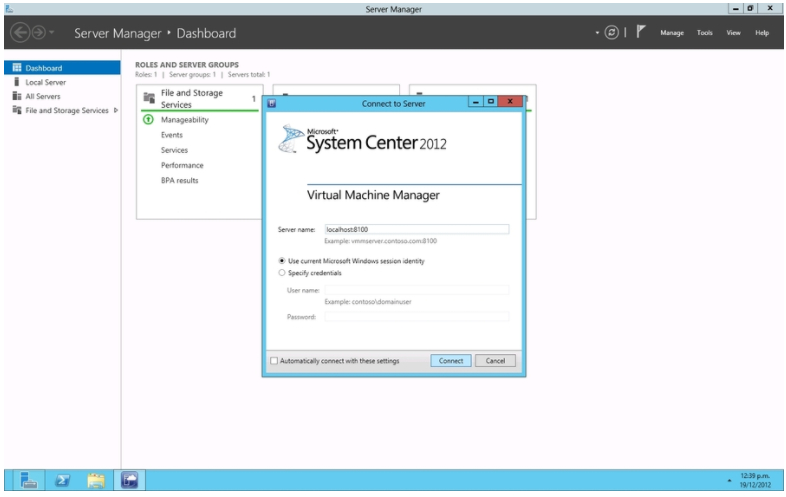Click the File and Storage Services tile icon
The height and width of the screenshot is (497, 786).
click(x=149, y=97)
